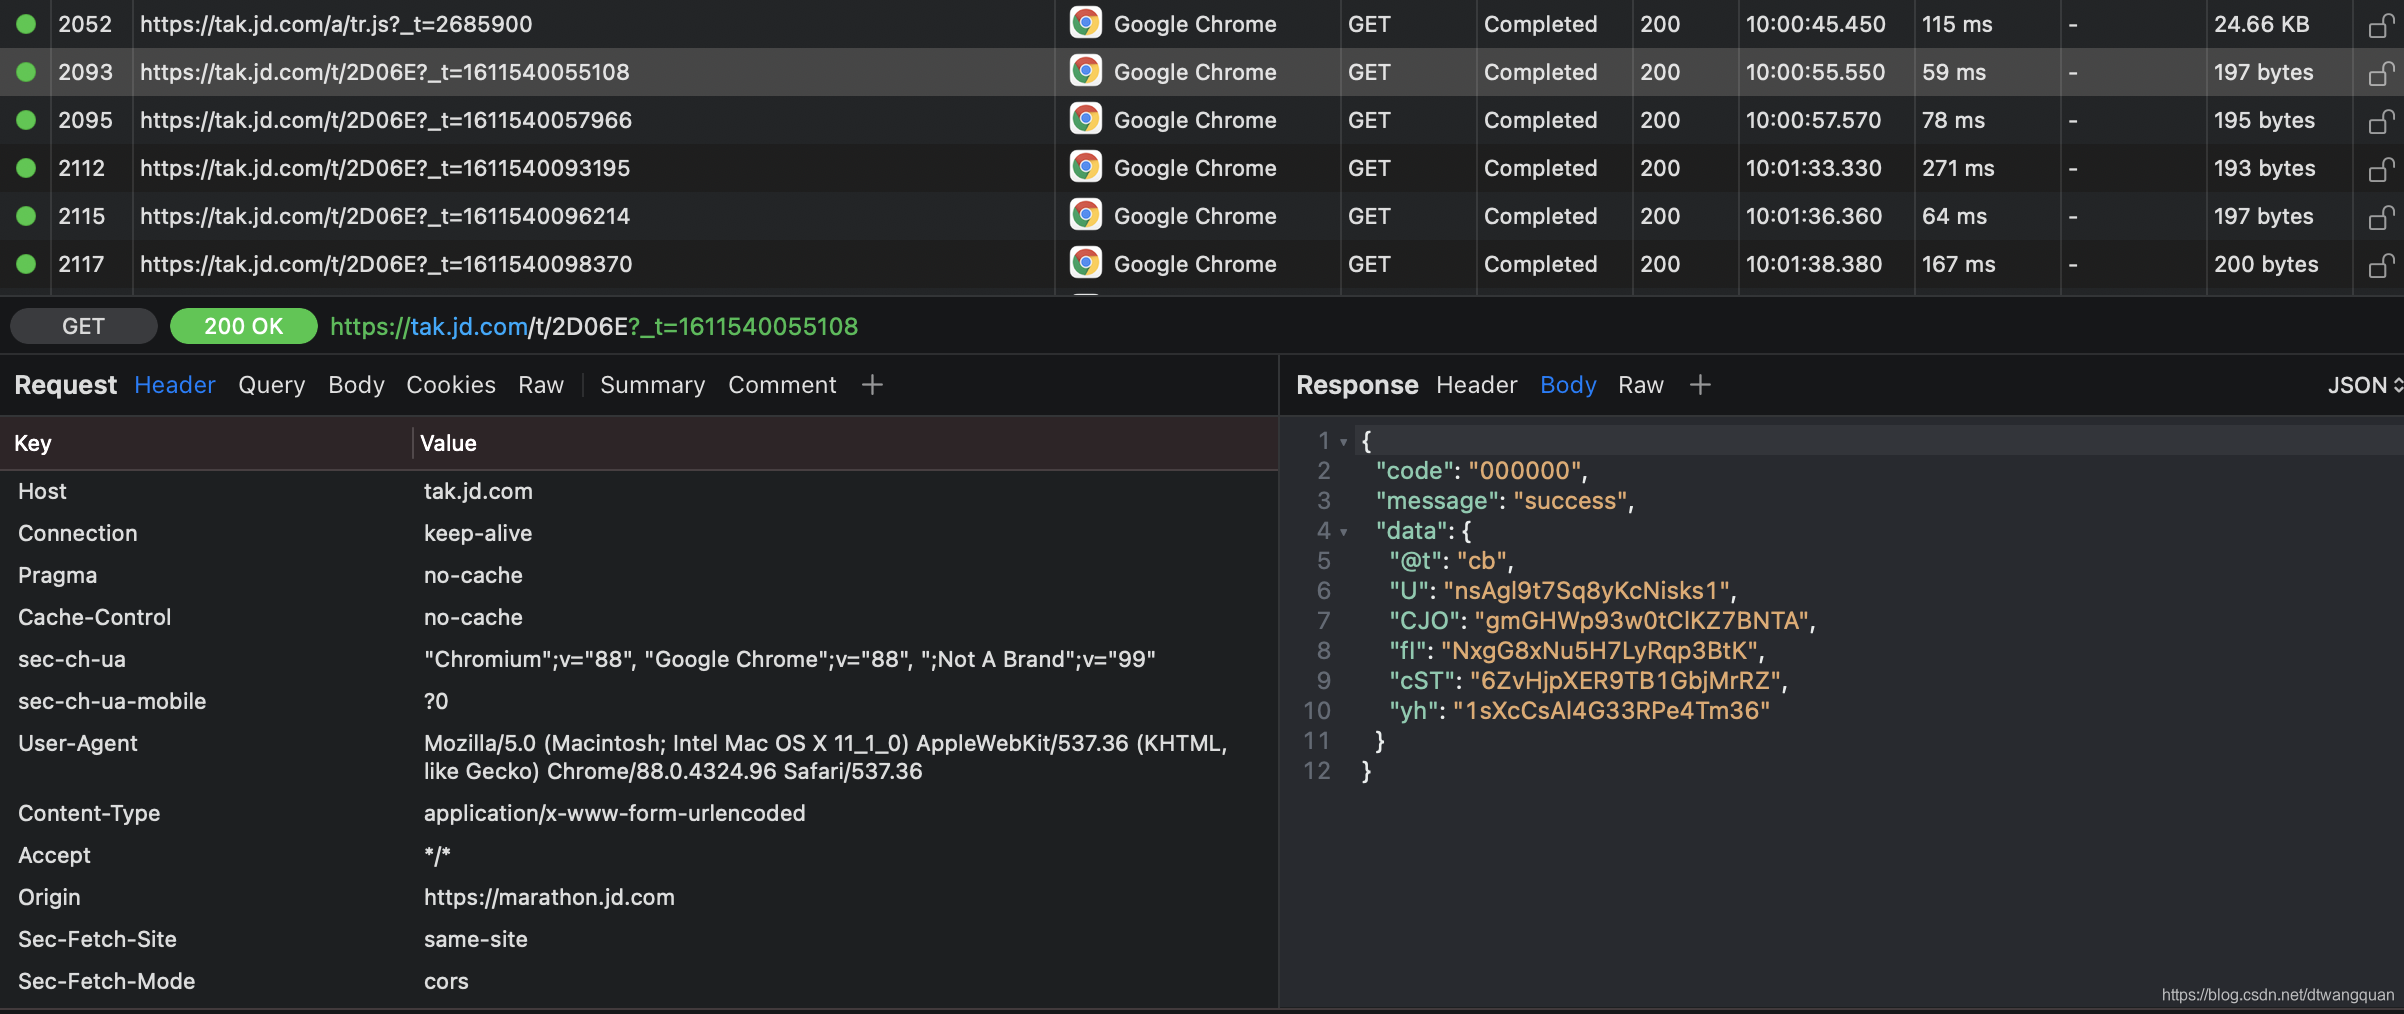This screenshot has width=2404, height=1014.
Task: Click the "code": "000000" JSON line
Action: (1482, 471)
